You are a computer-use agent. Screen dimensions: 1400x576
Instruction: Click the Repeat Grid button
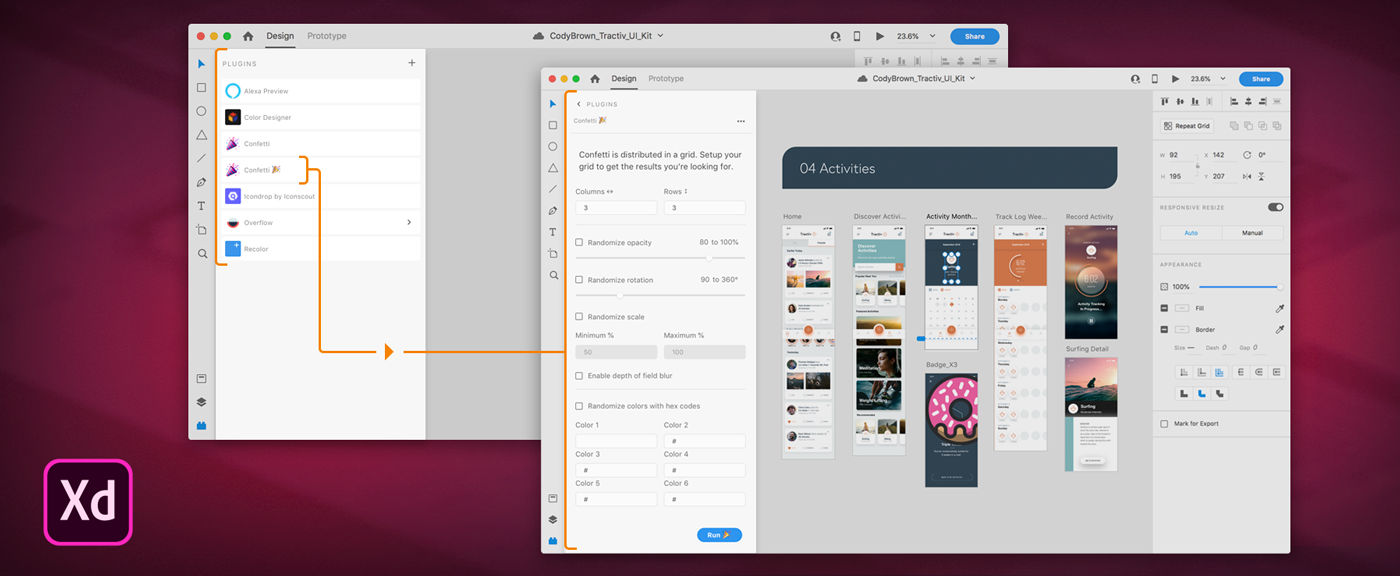click(x=1187, y=126)
